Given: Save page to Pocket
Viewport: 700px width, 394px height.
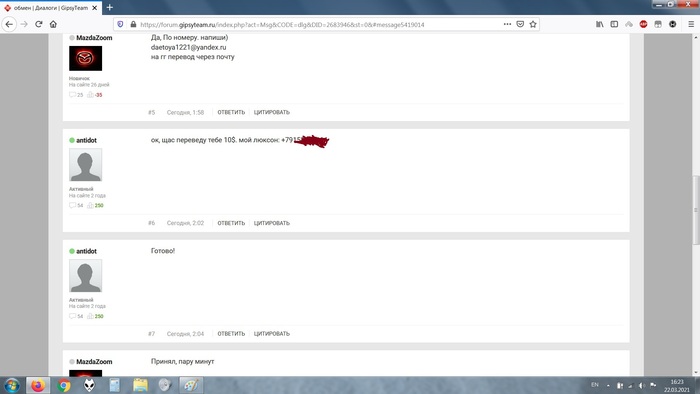Looking at the screenshot, I should (520, 24).
